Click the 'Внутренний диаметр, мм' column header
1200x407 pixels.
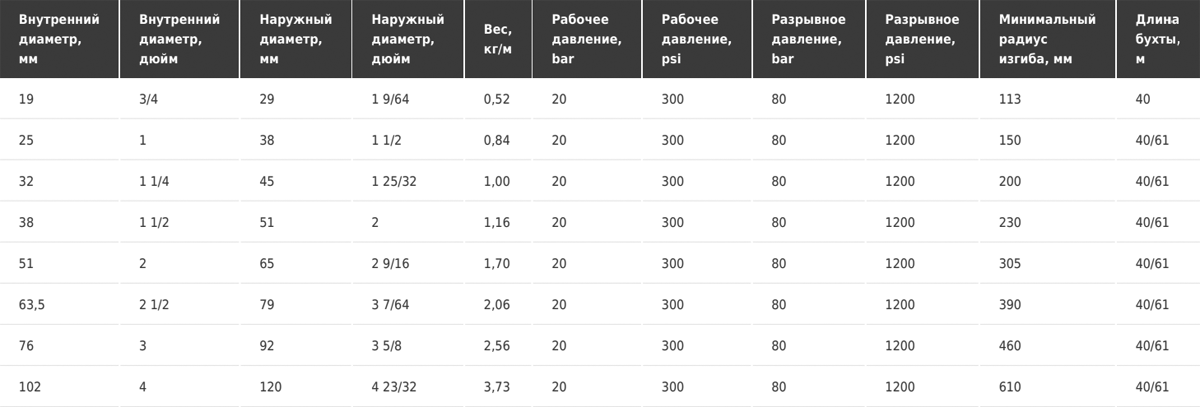point(59,39)
